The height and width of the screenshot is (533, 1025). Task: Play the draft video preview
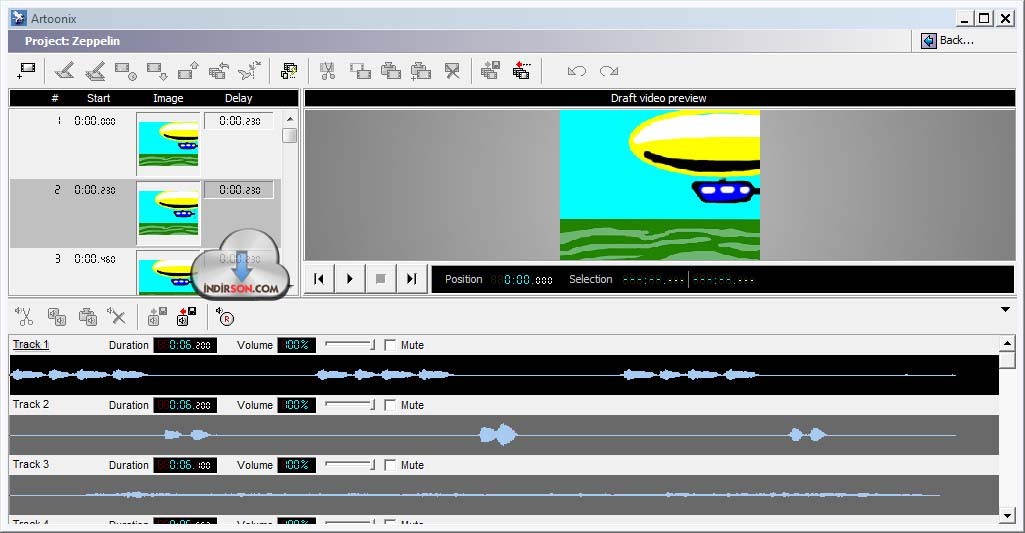pyautogui.click(x=350, y=279)
